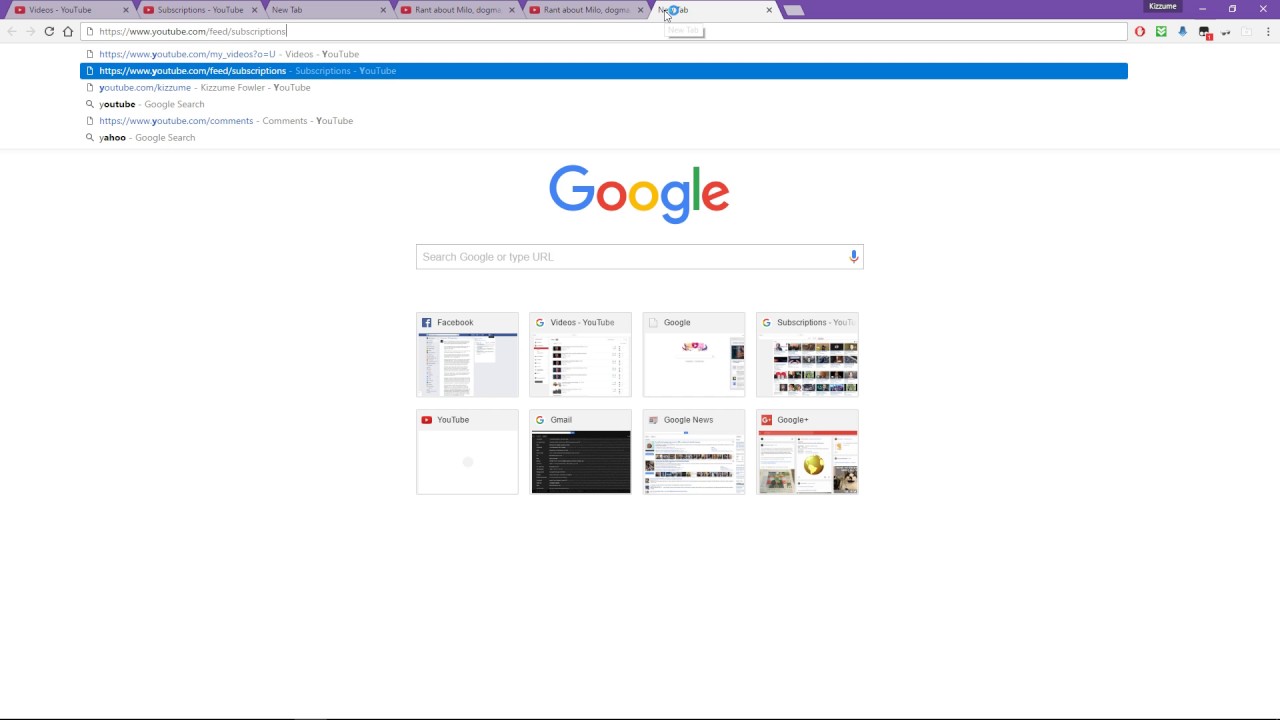Switch to the Videos - YouTube tab
Viewport: 1280px width, 720px height.
point(68,10)
